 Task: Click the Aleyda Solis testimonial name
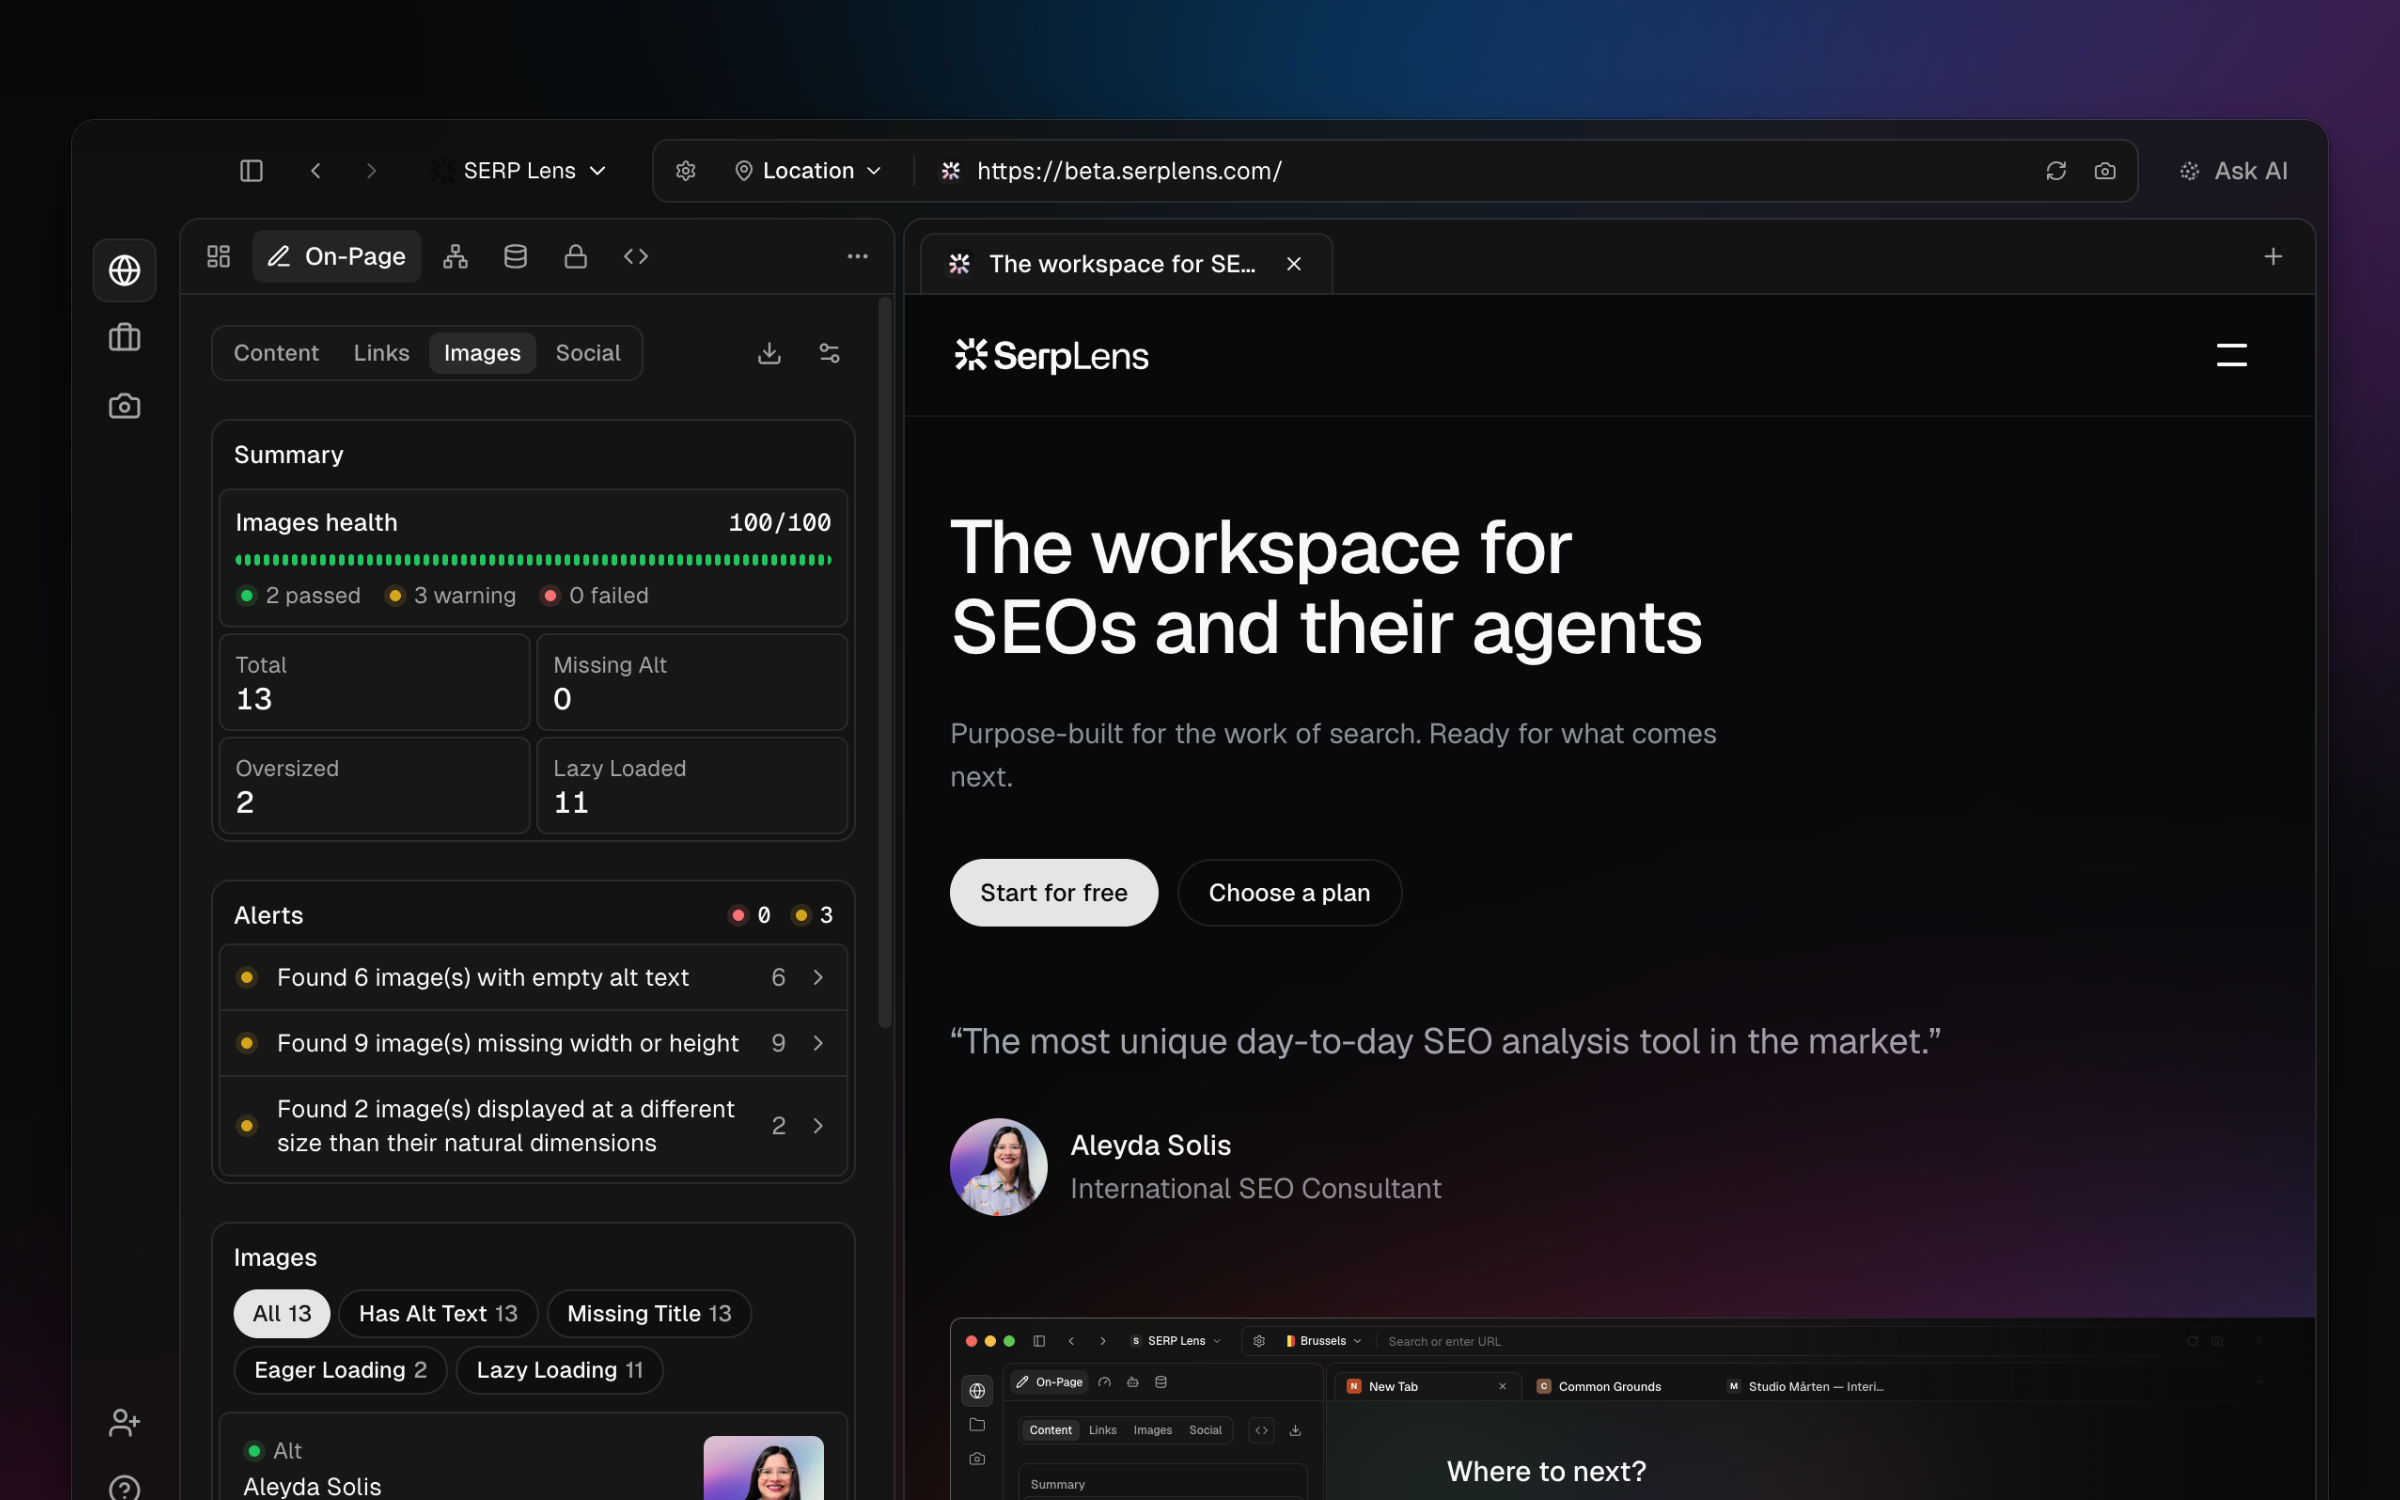(x=1151, y=1145)
